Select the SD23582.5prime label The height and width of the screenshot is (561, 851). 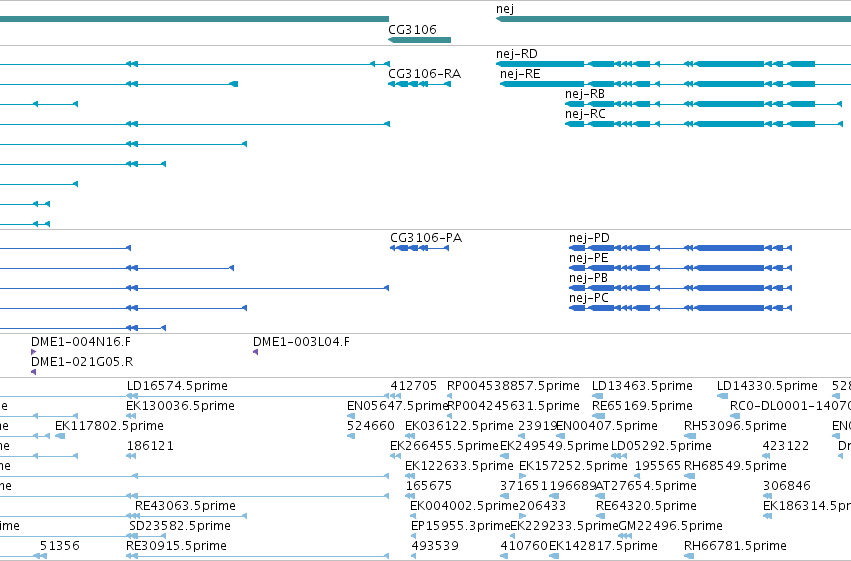coord(180,526)
